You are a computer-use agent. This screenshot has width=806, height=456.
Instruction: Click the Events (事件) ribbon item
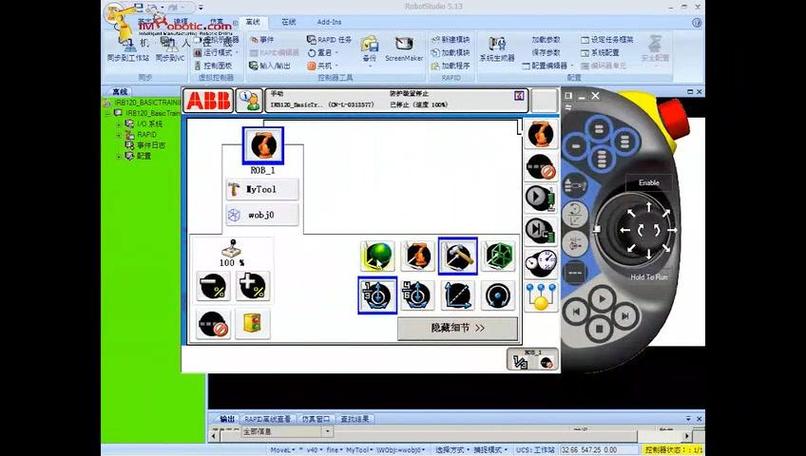point(262,40)
